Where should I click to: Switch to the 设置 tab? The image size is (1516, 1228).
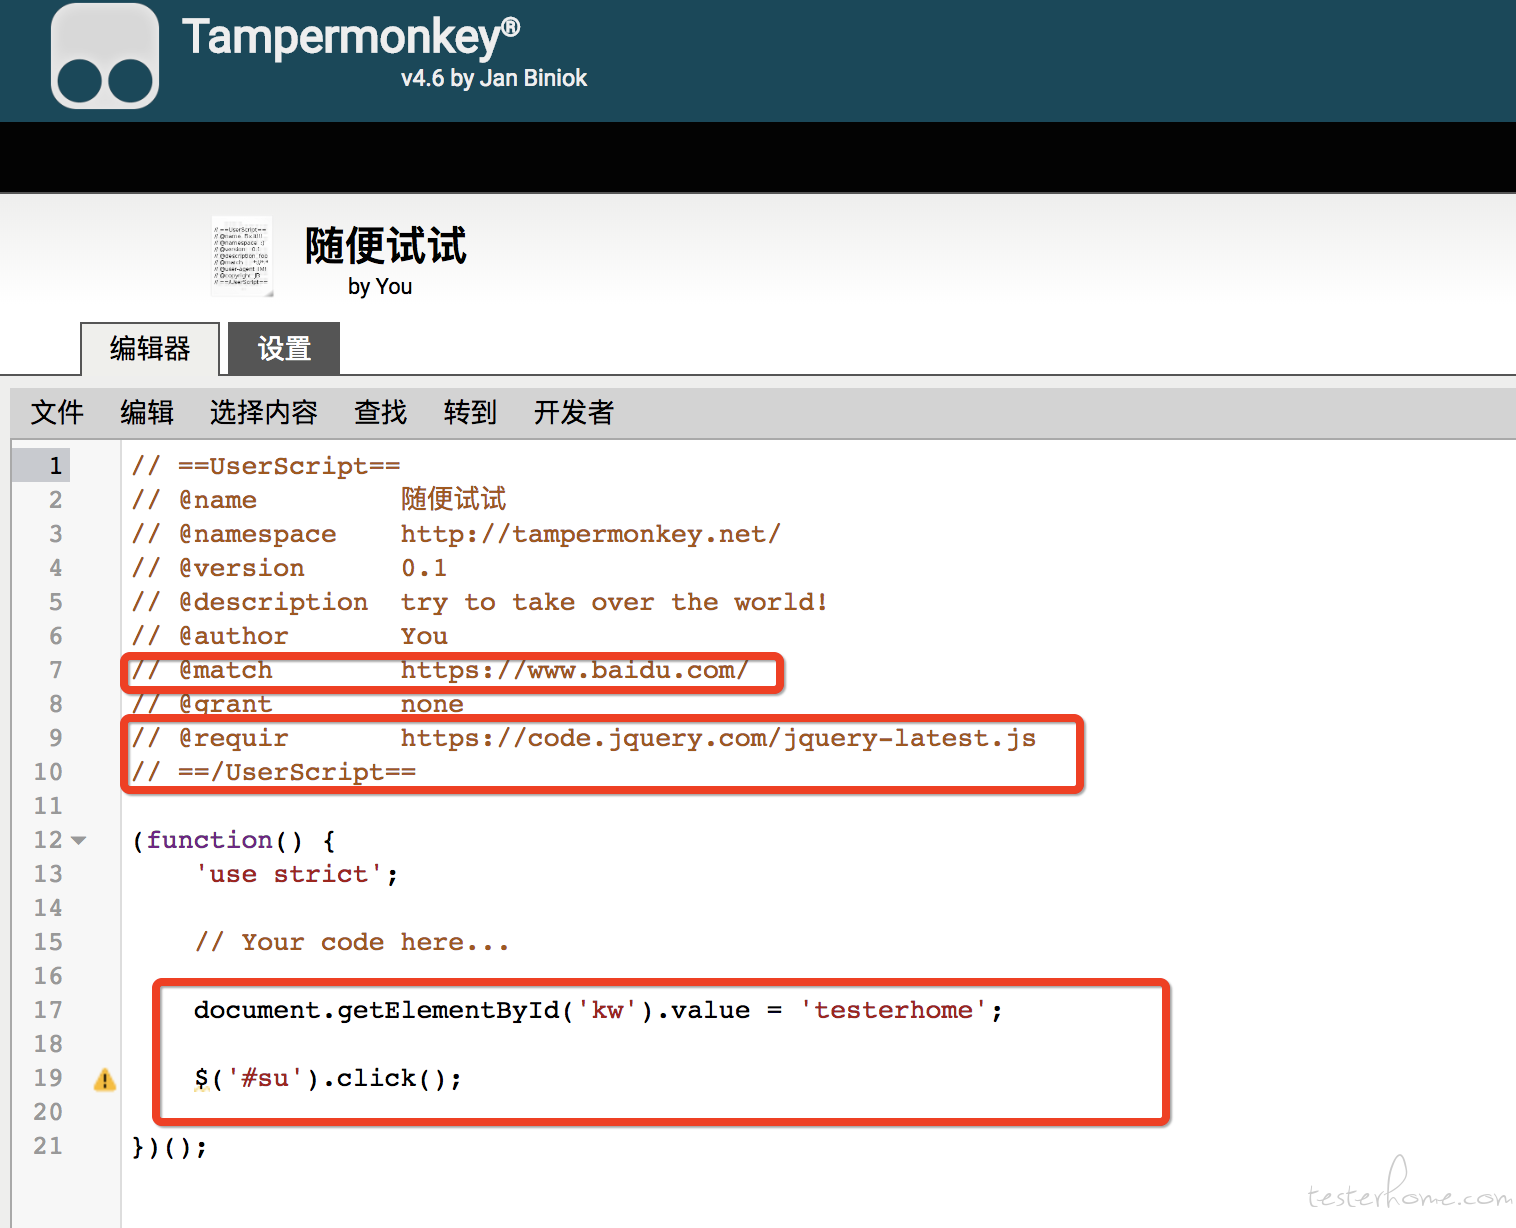click(x=284, y=348)
